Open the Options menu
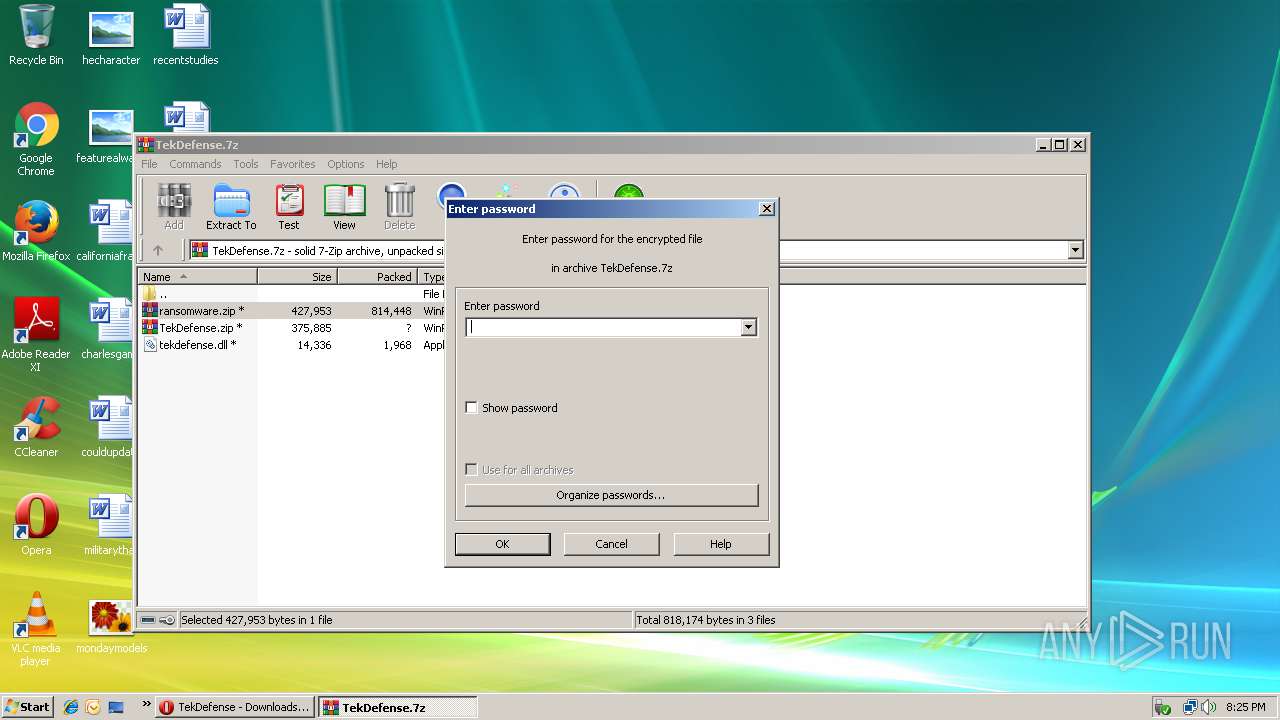The height and width of the screenshot is (720, 1280). coord(346,164)
